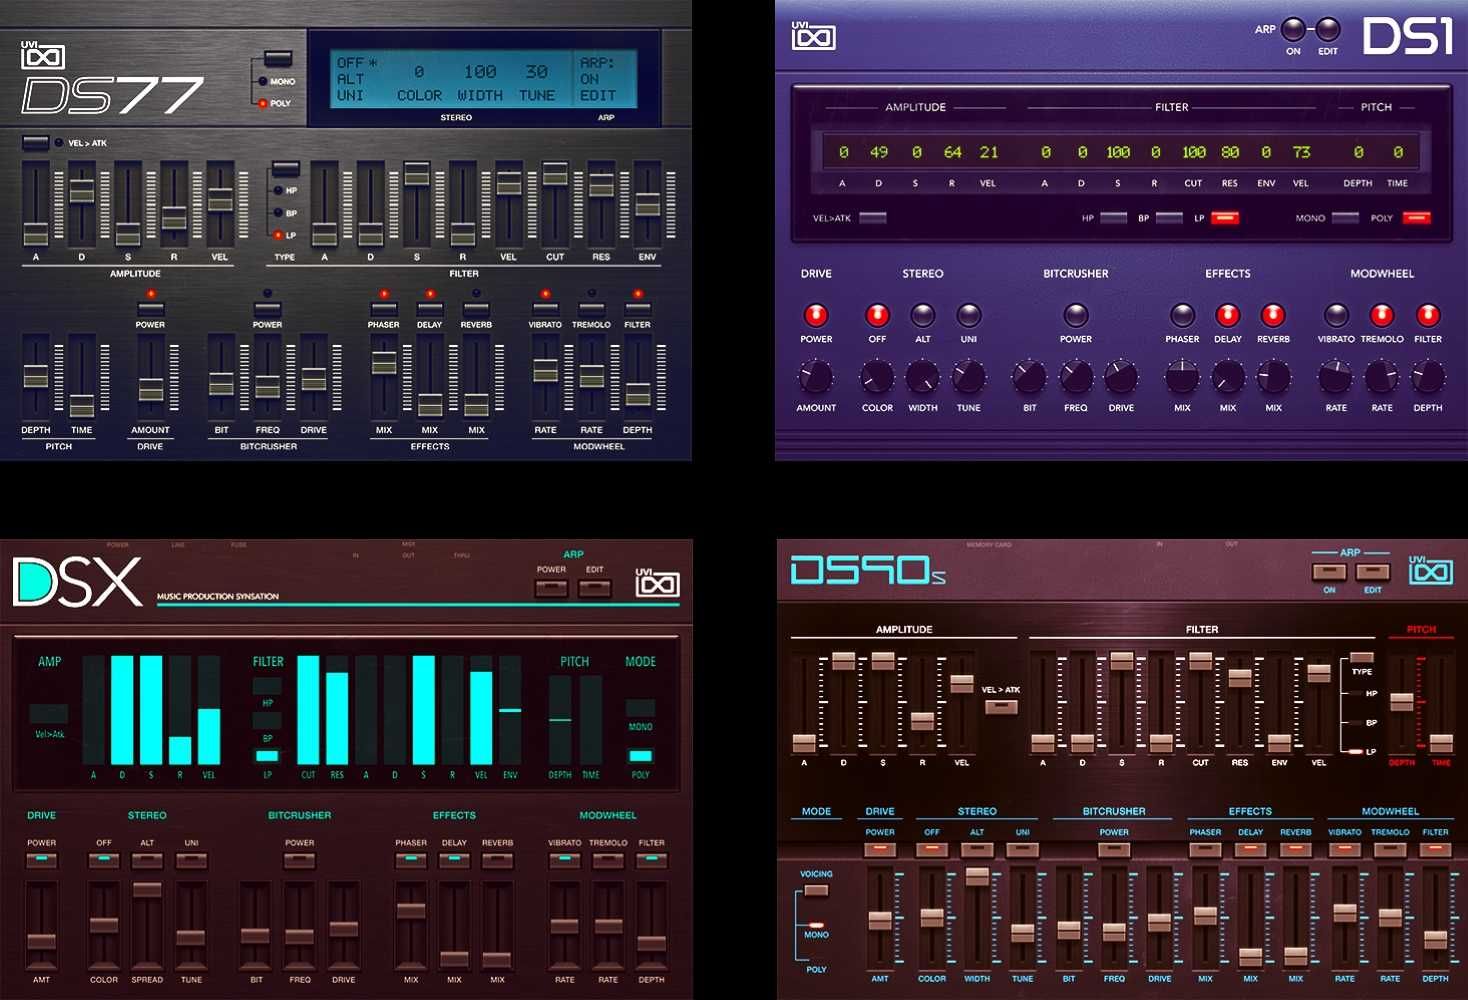Click the UVI logo on DS1 panel

(x=813, y=35)
